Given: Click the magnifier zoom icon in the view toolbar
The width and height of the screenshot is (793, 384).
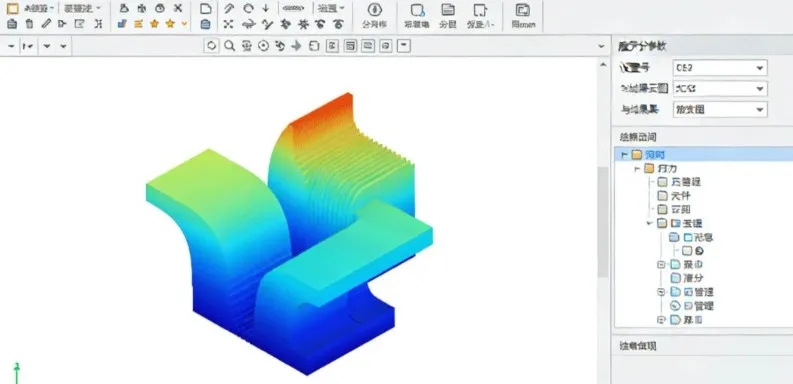Looking at the screenshot, I should click(x=229, y=46).
